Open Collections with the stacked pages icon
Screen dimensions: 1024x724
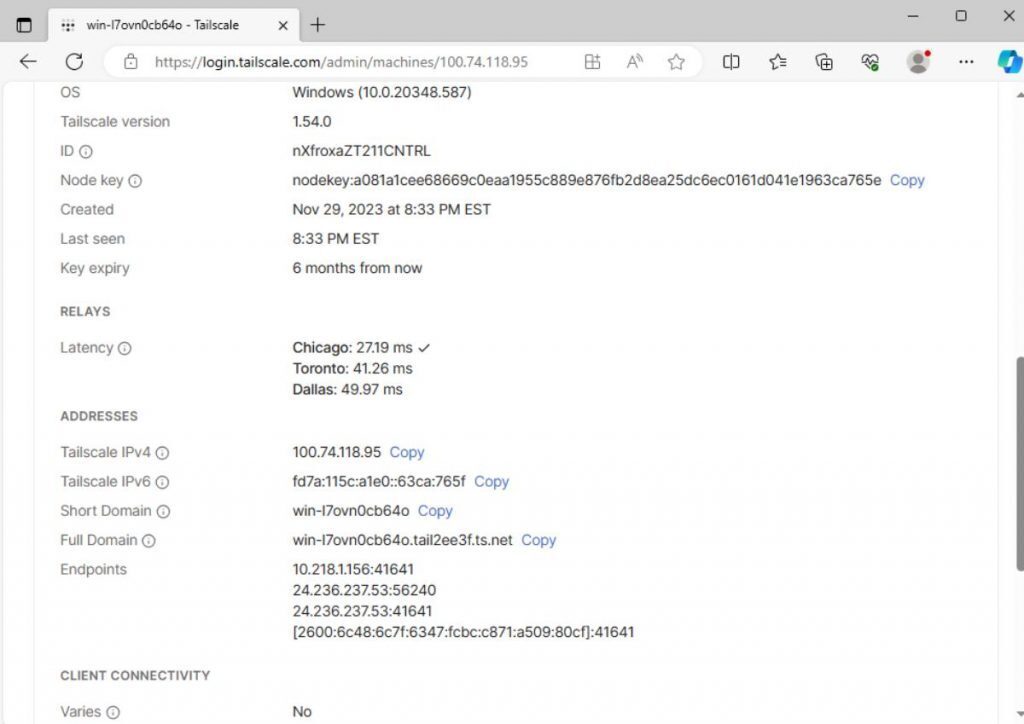(x=824, y=61)
